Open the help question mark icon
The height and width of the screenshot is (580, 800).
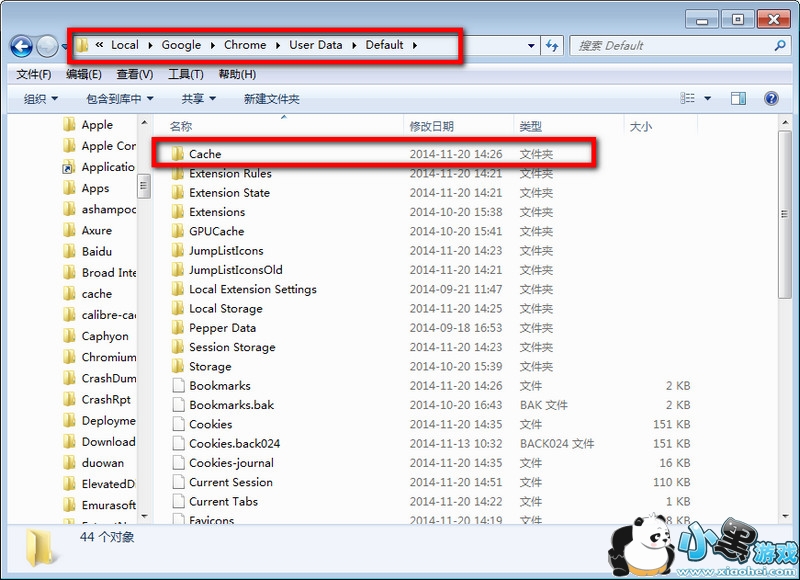click(x=771, y=98)
